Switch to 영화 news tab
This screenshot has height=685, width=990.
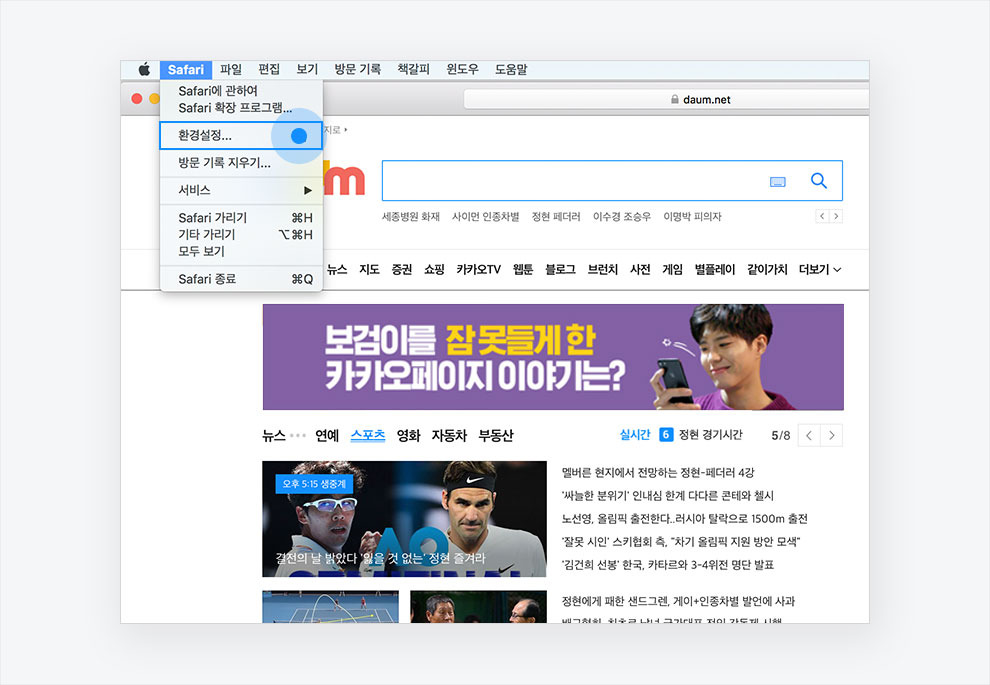pyautogui.click(x=409, y=436)
